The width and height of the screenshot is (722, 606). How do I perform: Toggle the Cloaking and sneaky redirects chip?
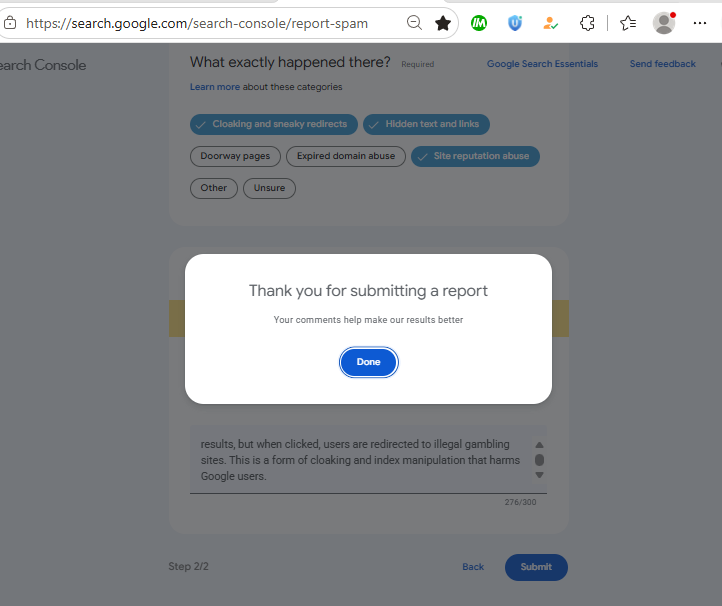274,124
